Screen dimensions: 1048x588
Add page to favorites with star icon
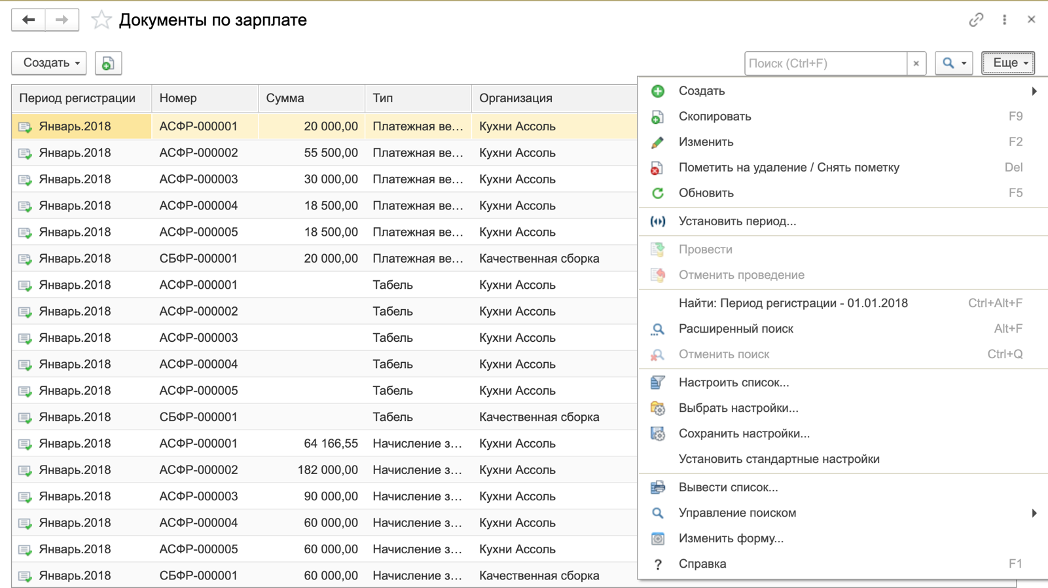pos(100,20)
